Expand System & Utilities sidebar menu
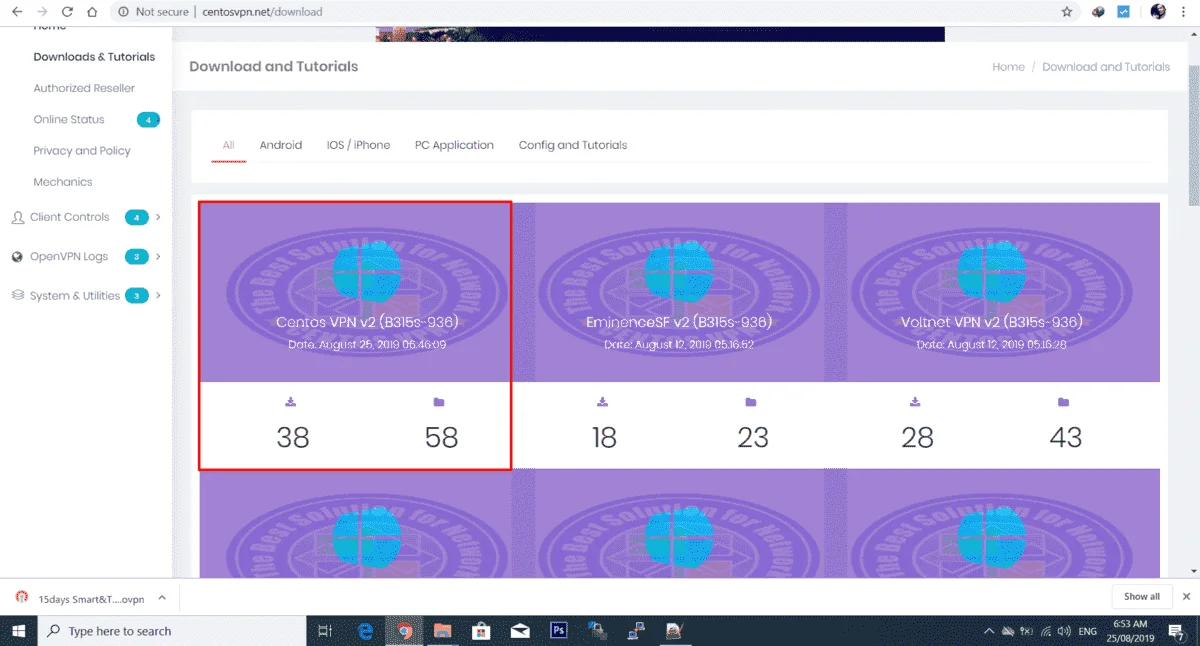Viewport: 1200px width, 646px height. [x=86, y=296]
